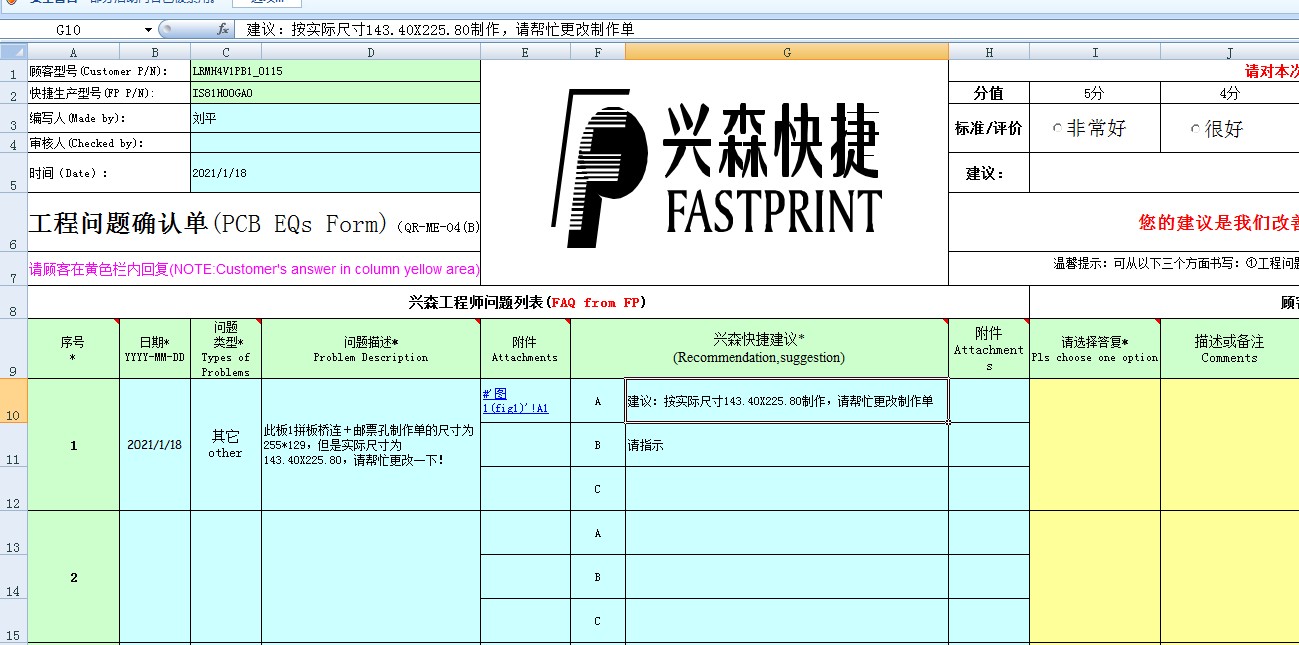Select row 6 header
The height and width of the screenshot is (645, 1299).
14,222
